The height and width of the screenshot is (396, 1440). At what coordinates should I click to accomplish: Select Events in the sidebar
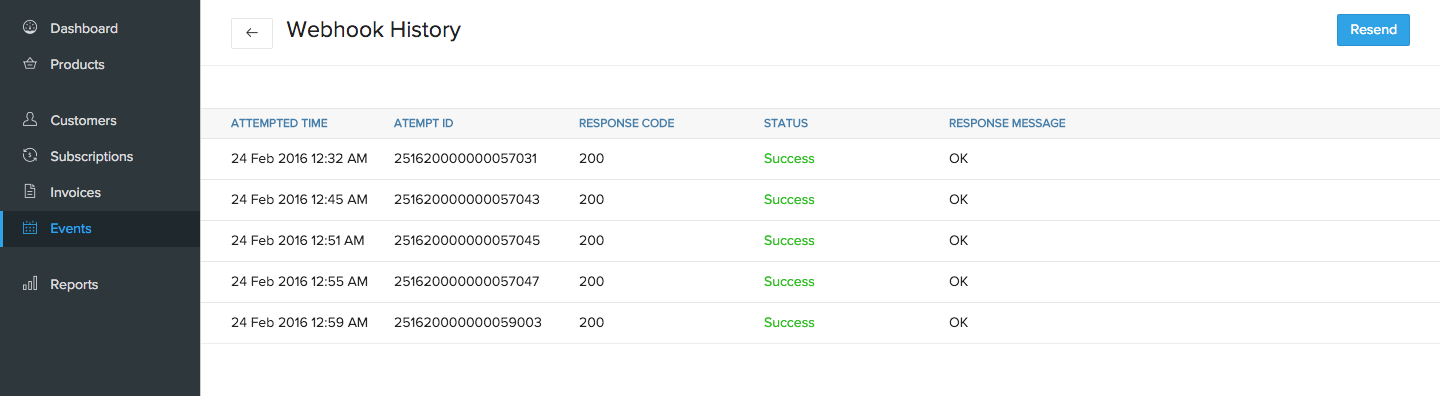(100, 228)
